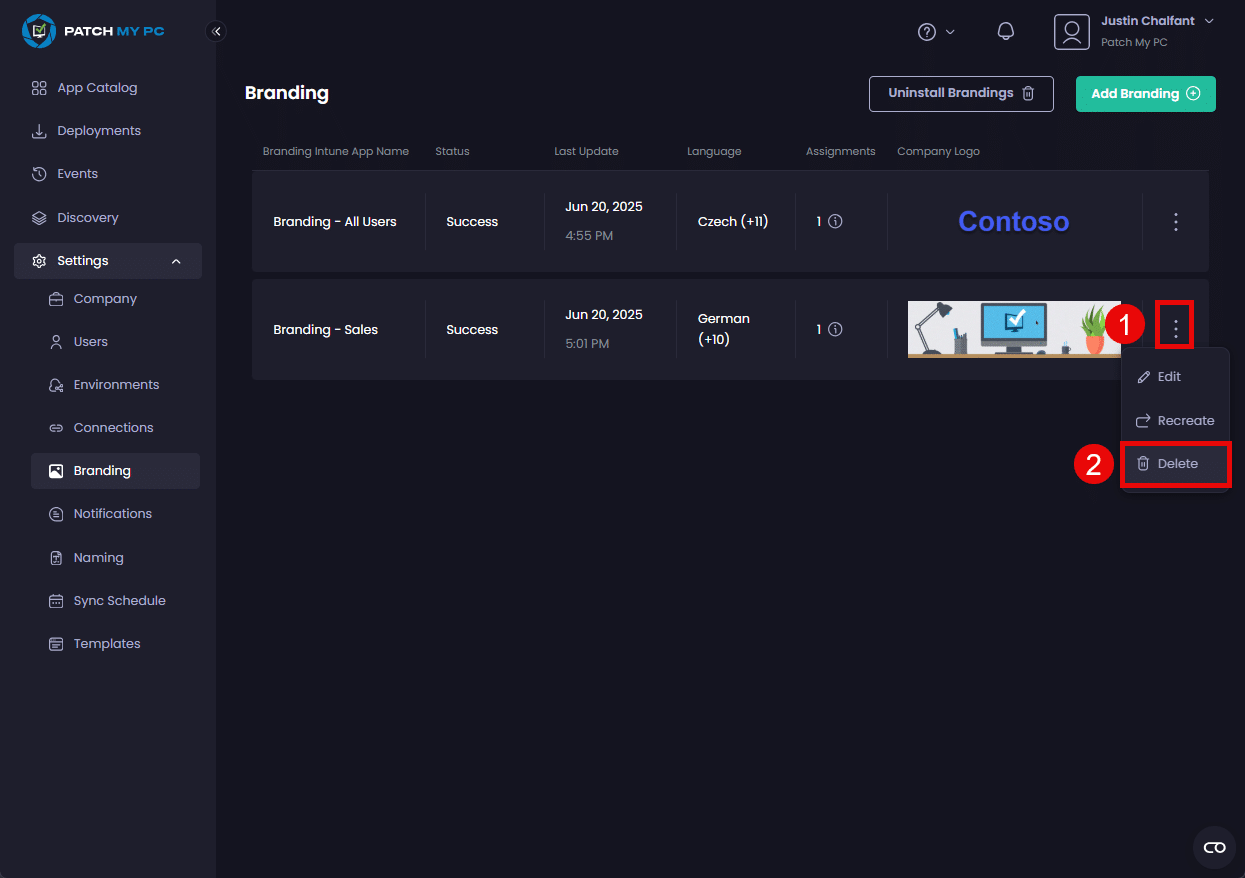
Task: Click the info icon in Branding - Sales assignments
Action: (x=835, y=330)
